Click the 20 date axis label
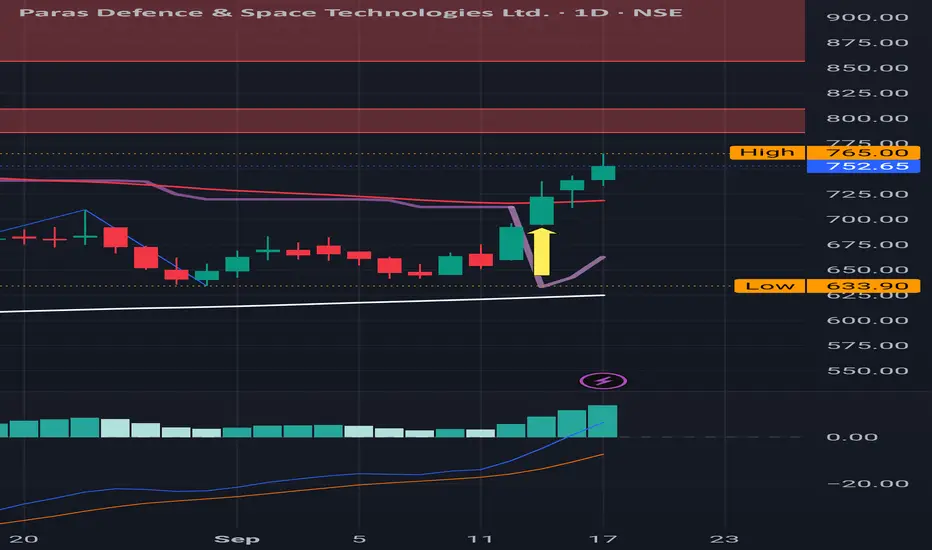 point(24,539)
